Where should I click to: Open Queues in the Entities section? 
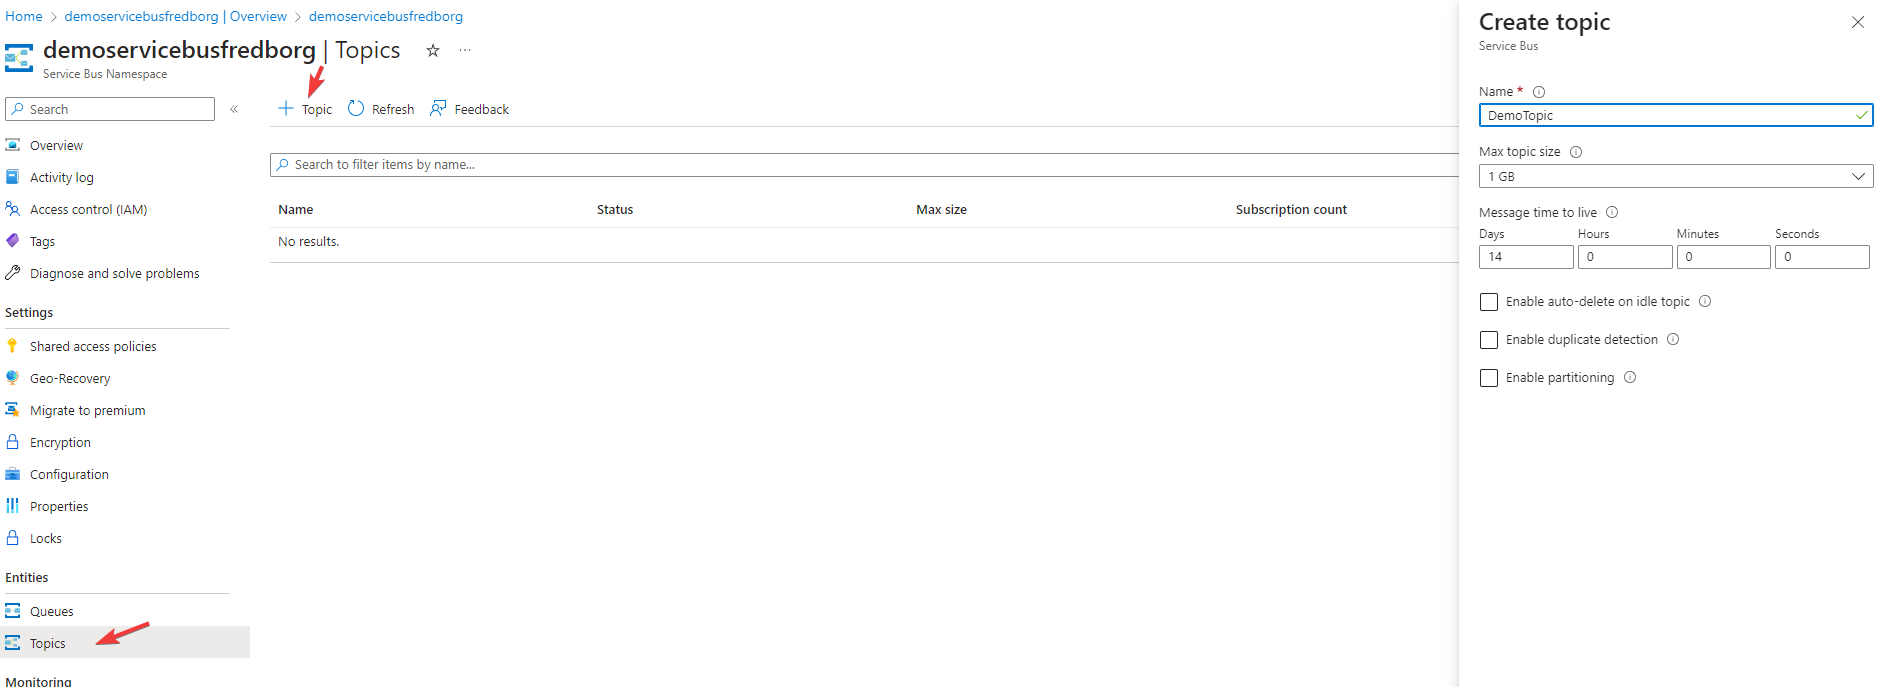click(51, 612)
